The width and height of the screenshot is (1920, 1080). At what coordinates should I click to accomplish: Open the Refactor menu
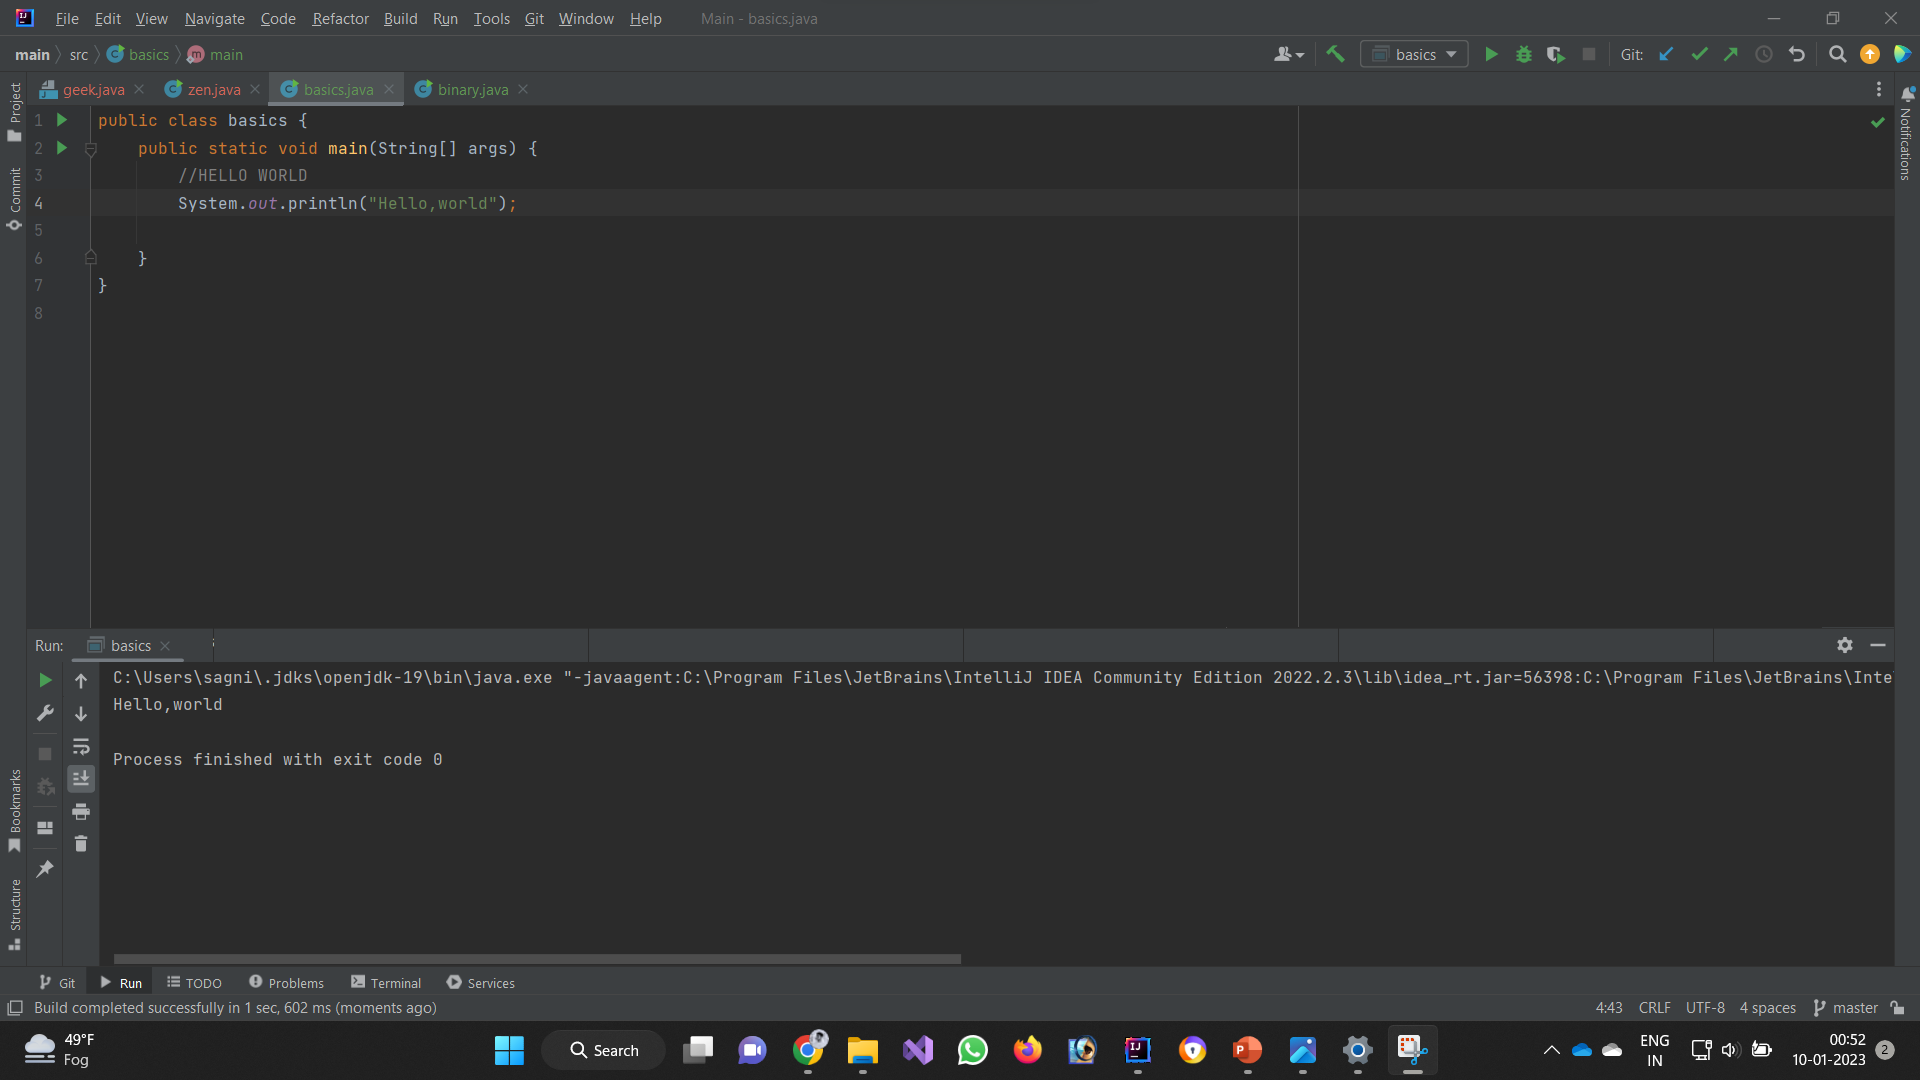coord(340,18)
